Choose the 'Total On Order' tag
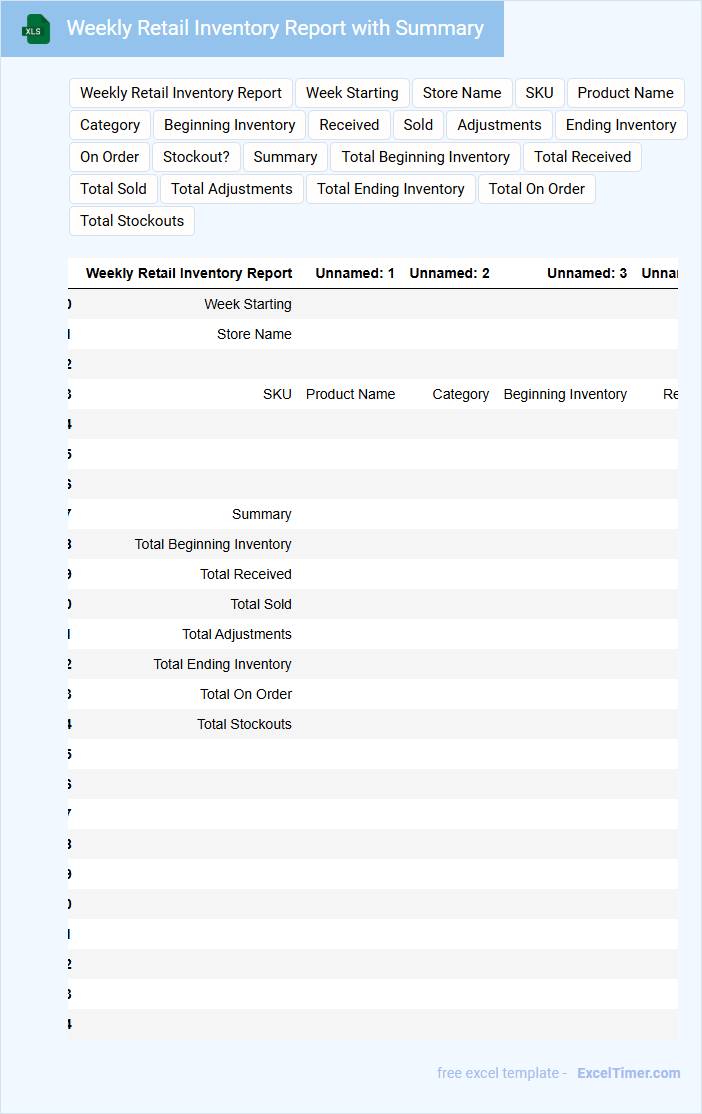 (x=536, y=189)
